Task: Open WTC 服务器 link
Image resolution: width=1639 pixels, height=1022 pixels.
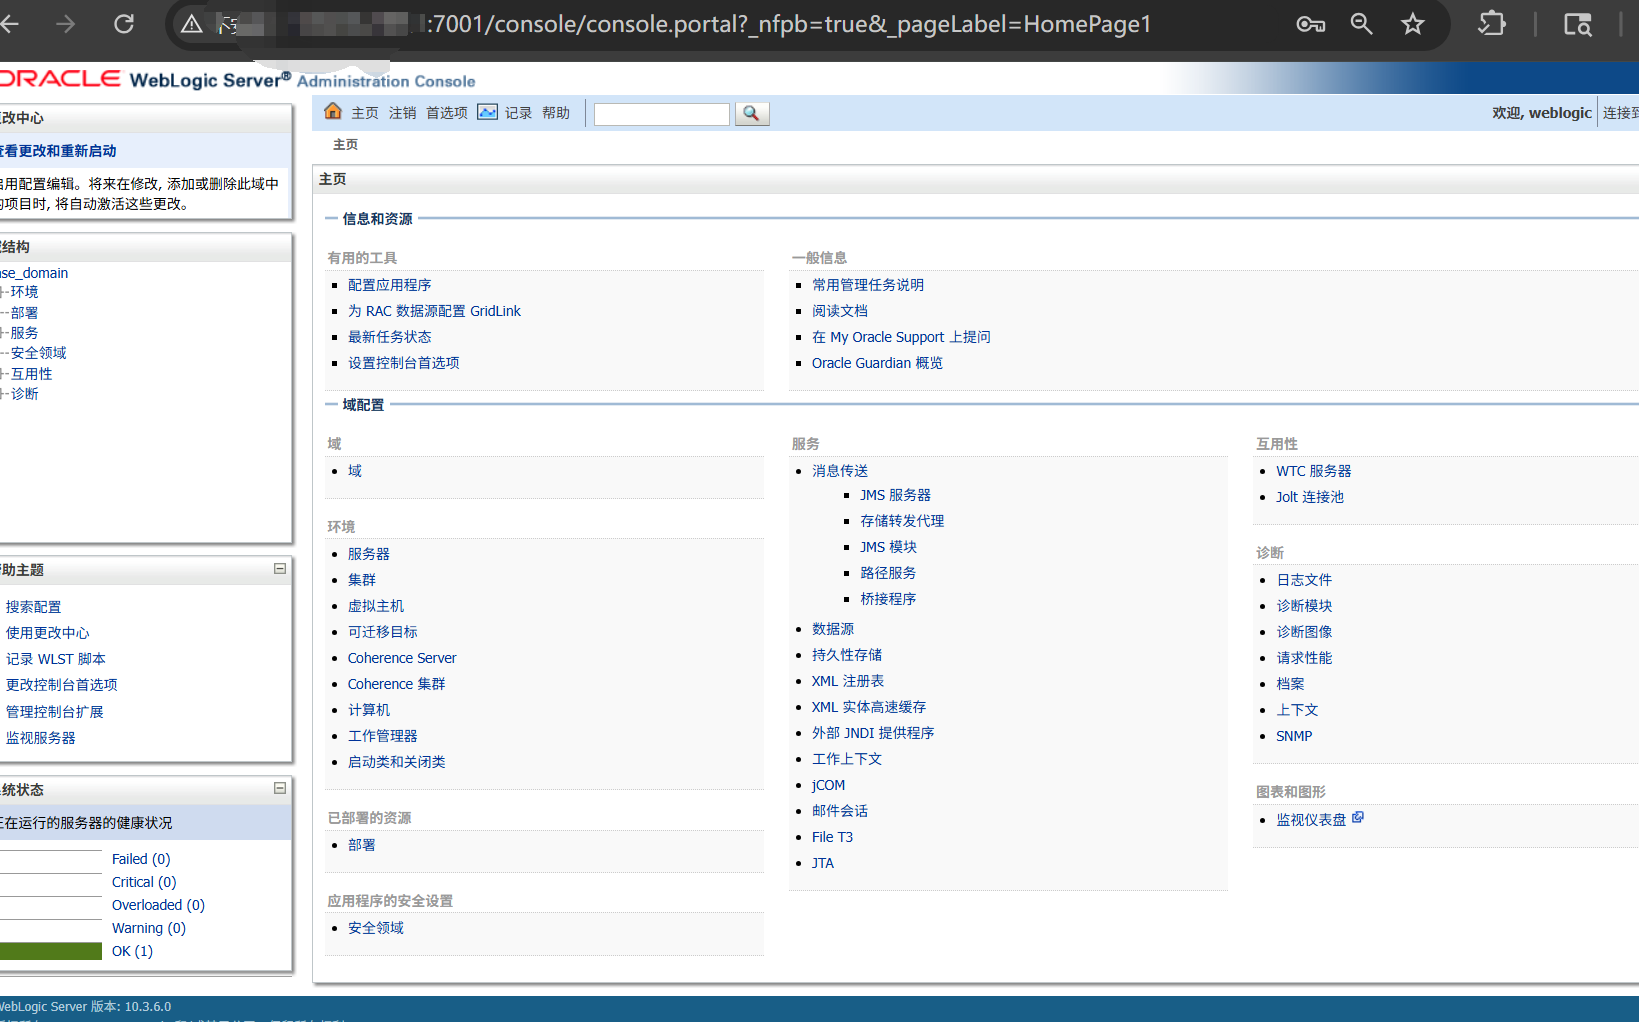Action: pos(1313,471)
